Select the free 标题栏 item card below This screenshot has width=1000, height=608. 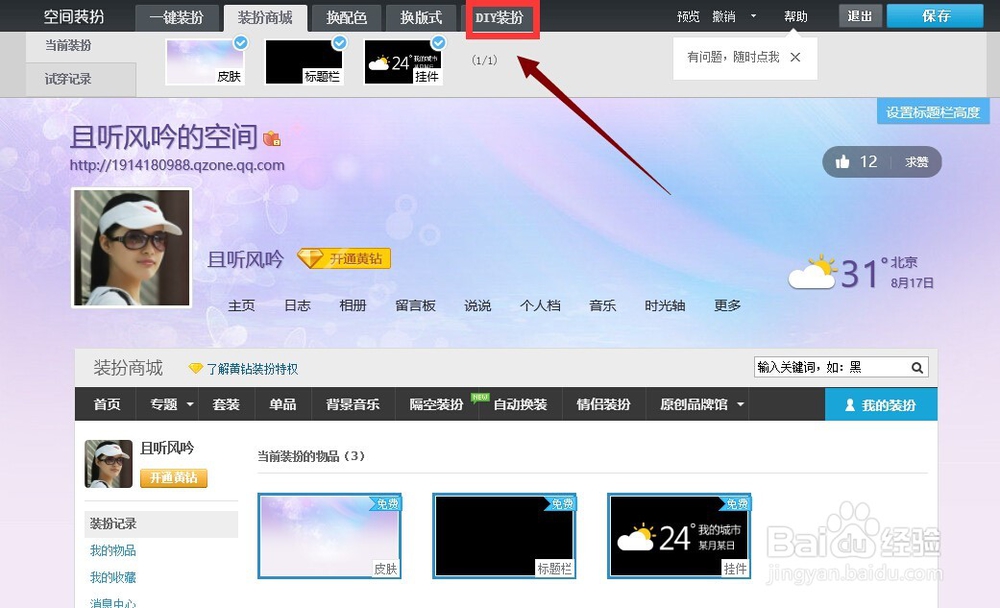point(504,536)
